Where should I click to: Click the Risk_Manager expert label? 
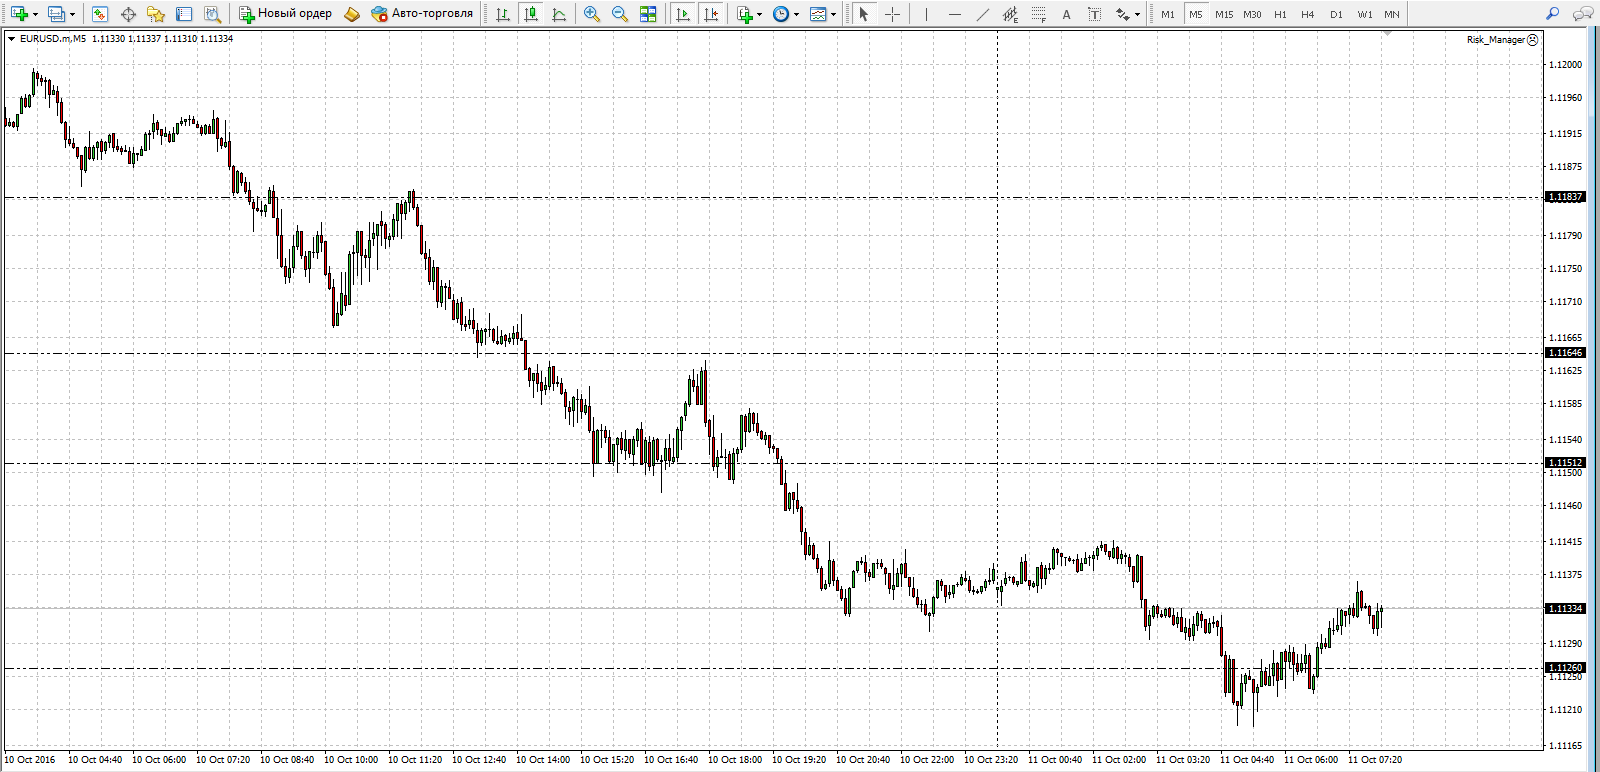1502,40
